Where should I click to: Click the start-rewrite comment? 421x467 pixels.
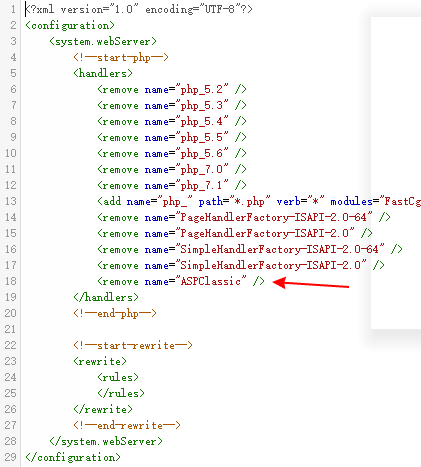coord(133,345)
